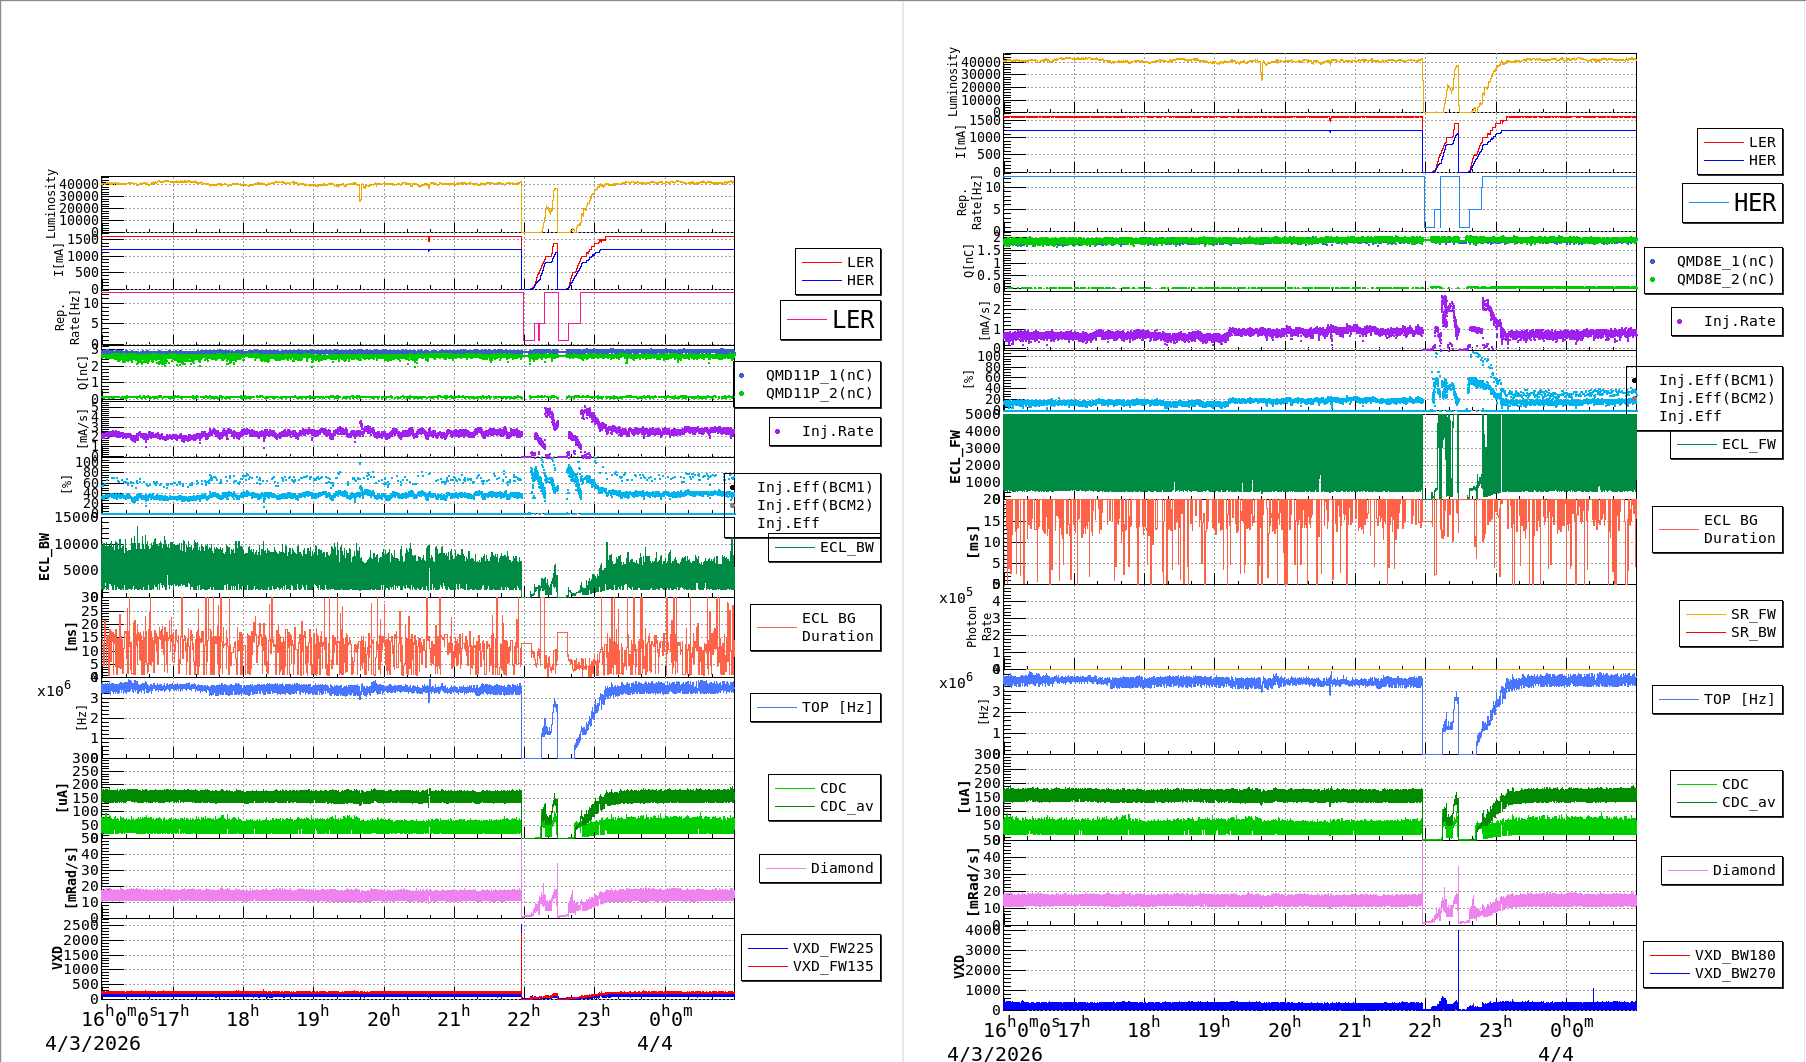Click the large LER legend box
1806x1062 pixels.
(831, 320)
